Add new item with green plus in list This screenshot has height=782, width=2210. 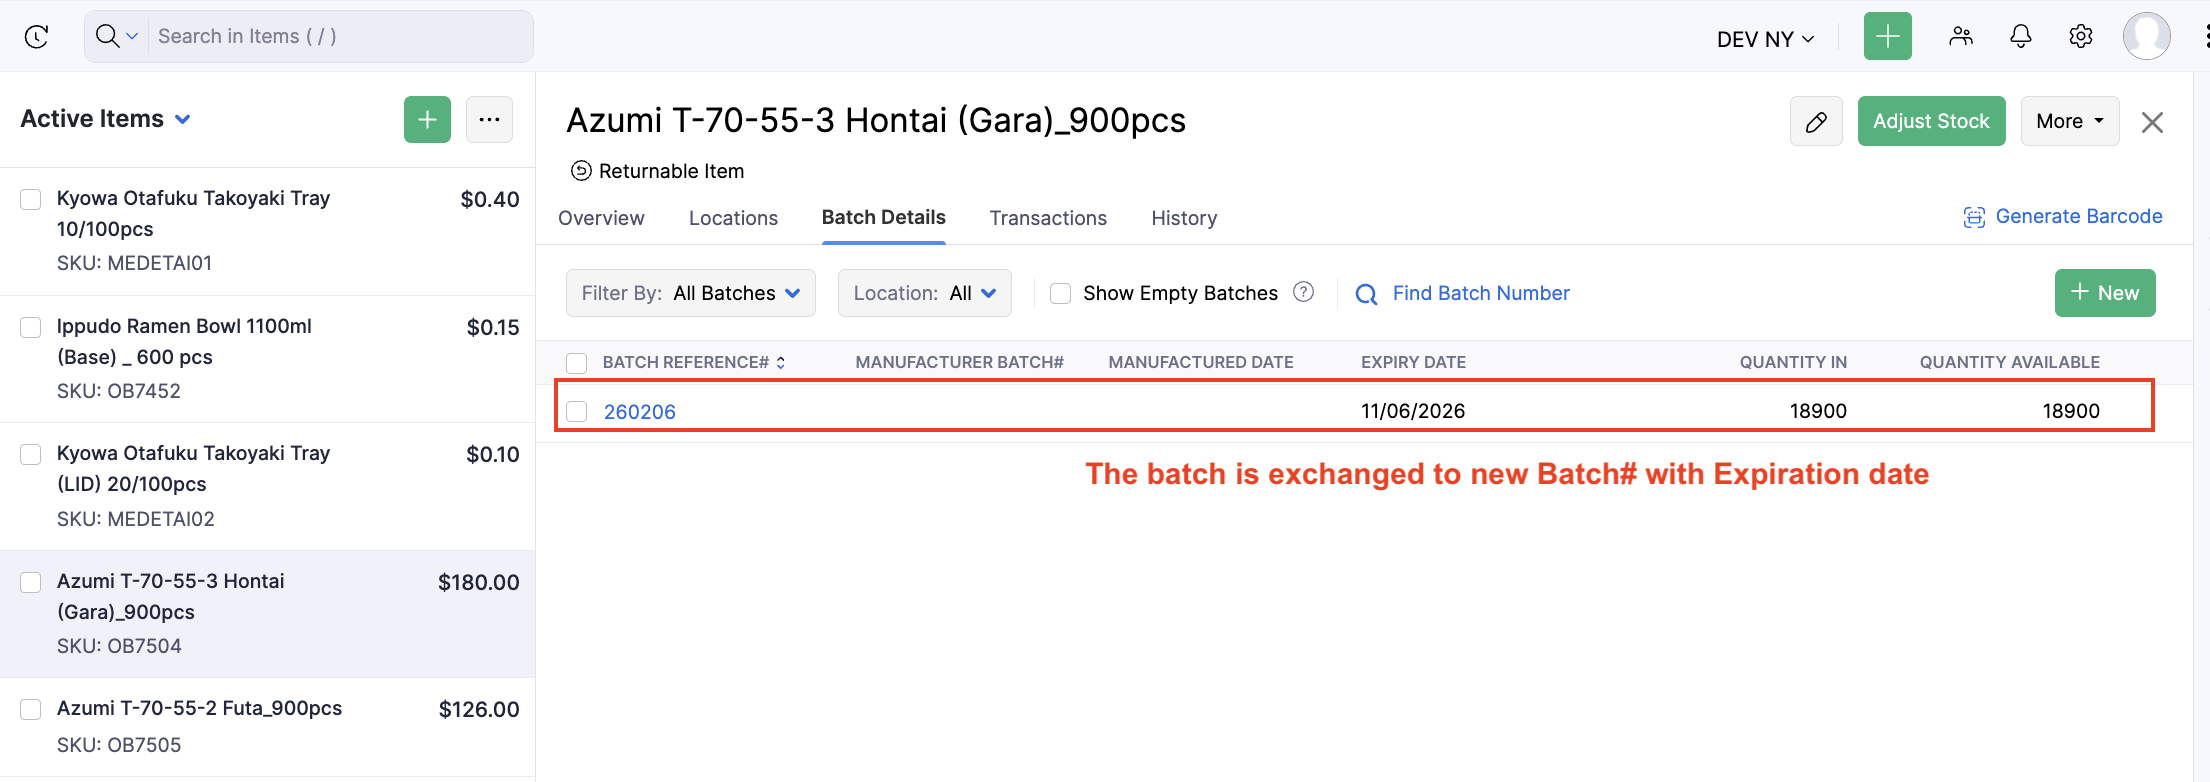(x=427, y=120)
